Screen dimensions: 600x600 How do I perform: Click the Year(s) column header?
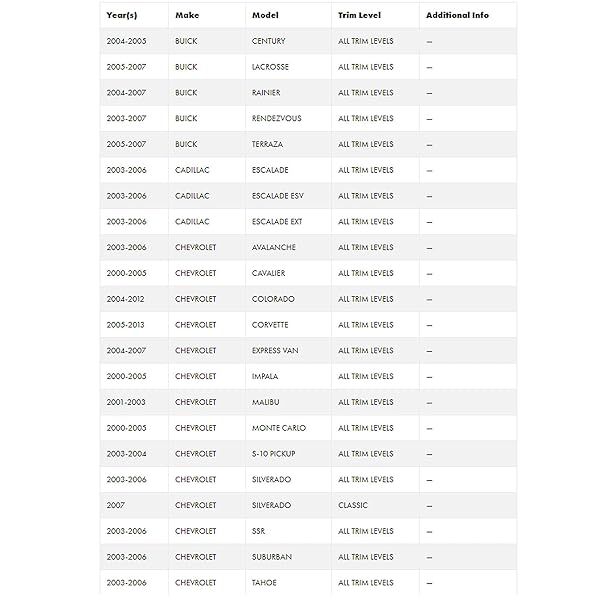click(x=122, y=16)
